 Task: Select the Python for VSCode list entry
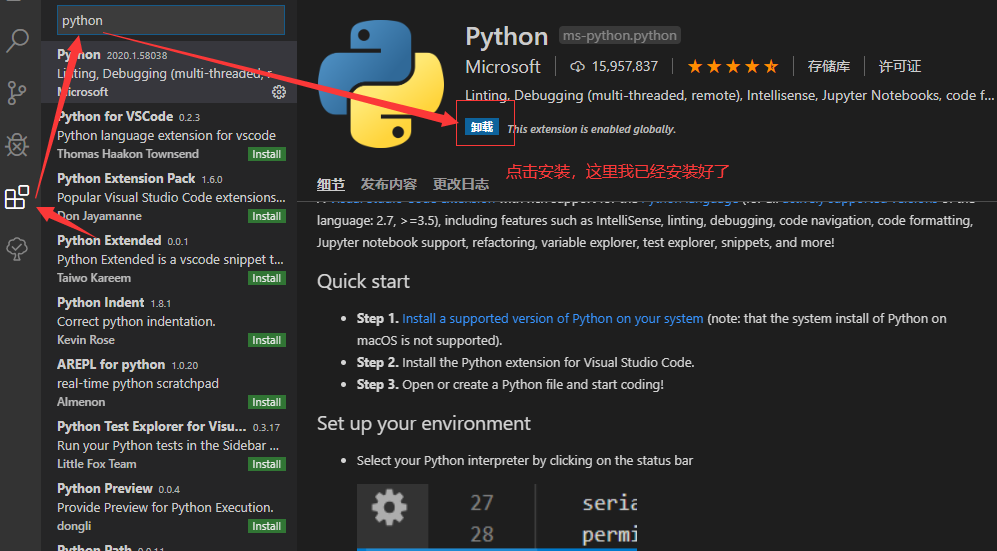pos(168,134)
